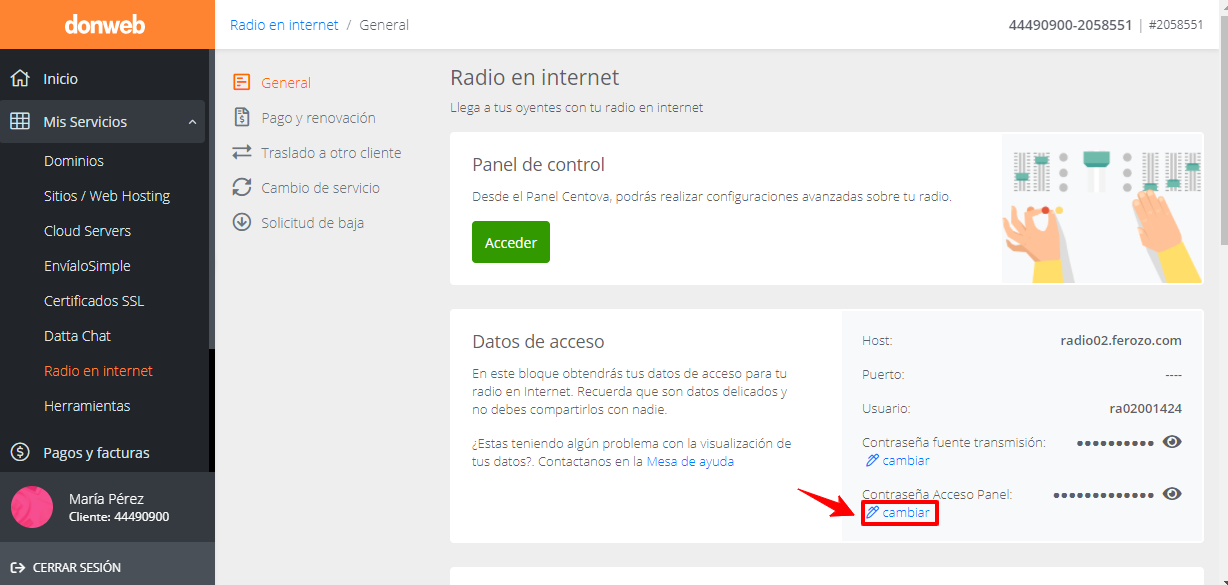The width and height of the screenshot is (1228, 585).
Task: Click the Inicio home icon
Action: [20, 78]
